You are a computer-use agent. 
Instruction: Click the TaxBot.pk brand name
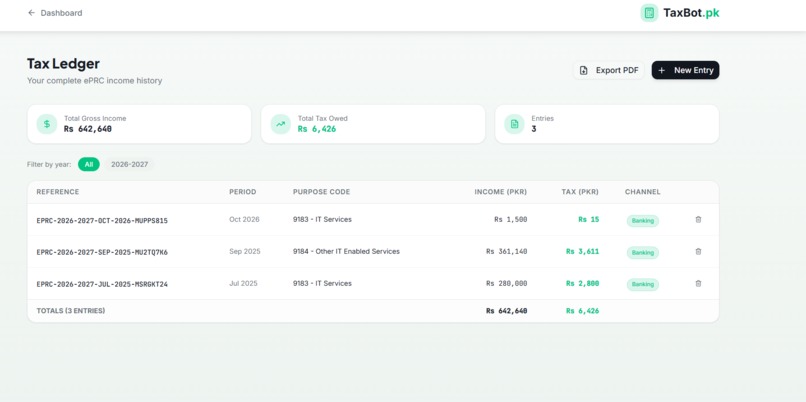coord(691,13)
